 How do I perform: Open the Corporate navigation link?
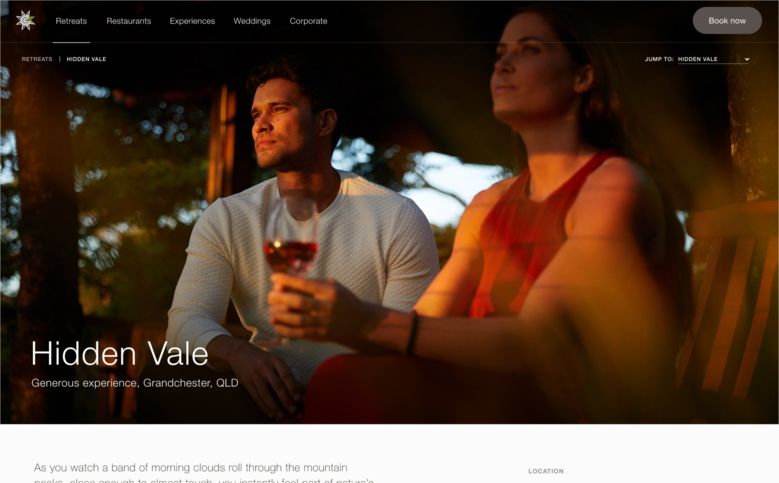pyautogui.click(x=309, y=21)
